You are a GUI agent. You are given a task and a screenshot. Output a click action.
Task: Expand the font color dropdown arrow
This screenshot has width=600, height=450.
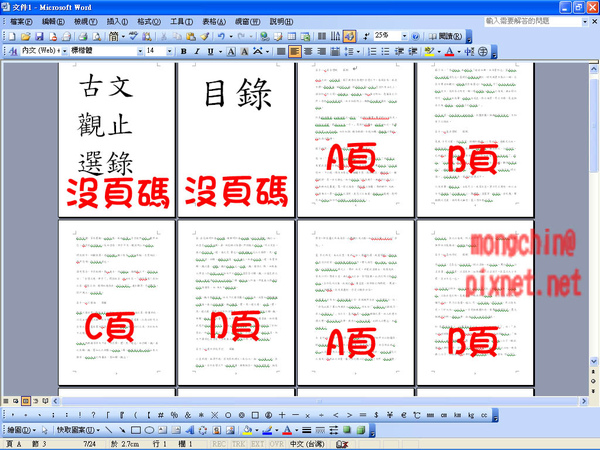coord(459,51)
